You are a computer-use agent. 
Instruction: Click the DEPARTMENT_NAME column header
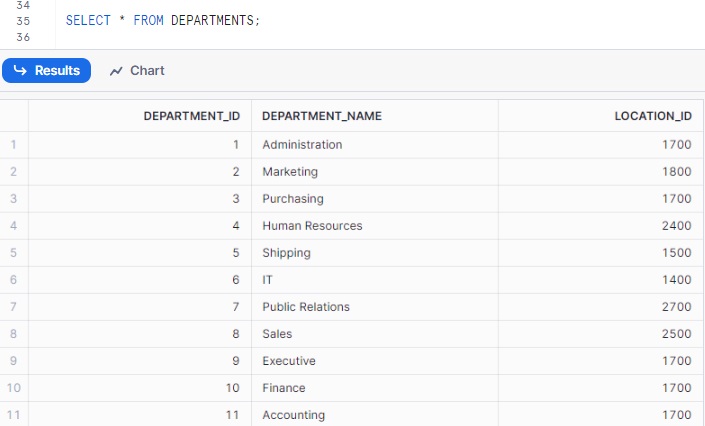pyautogui.click(x=321, y=116)
